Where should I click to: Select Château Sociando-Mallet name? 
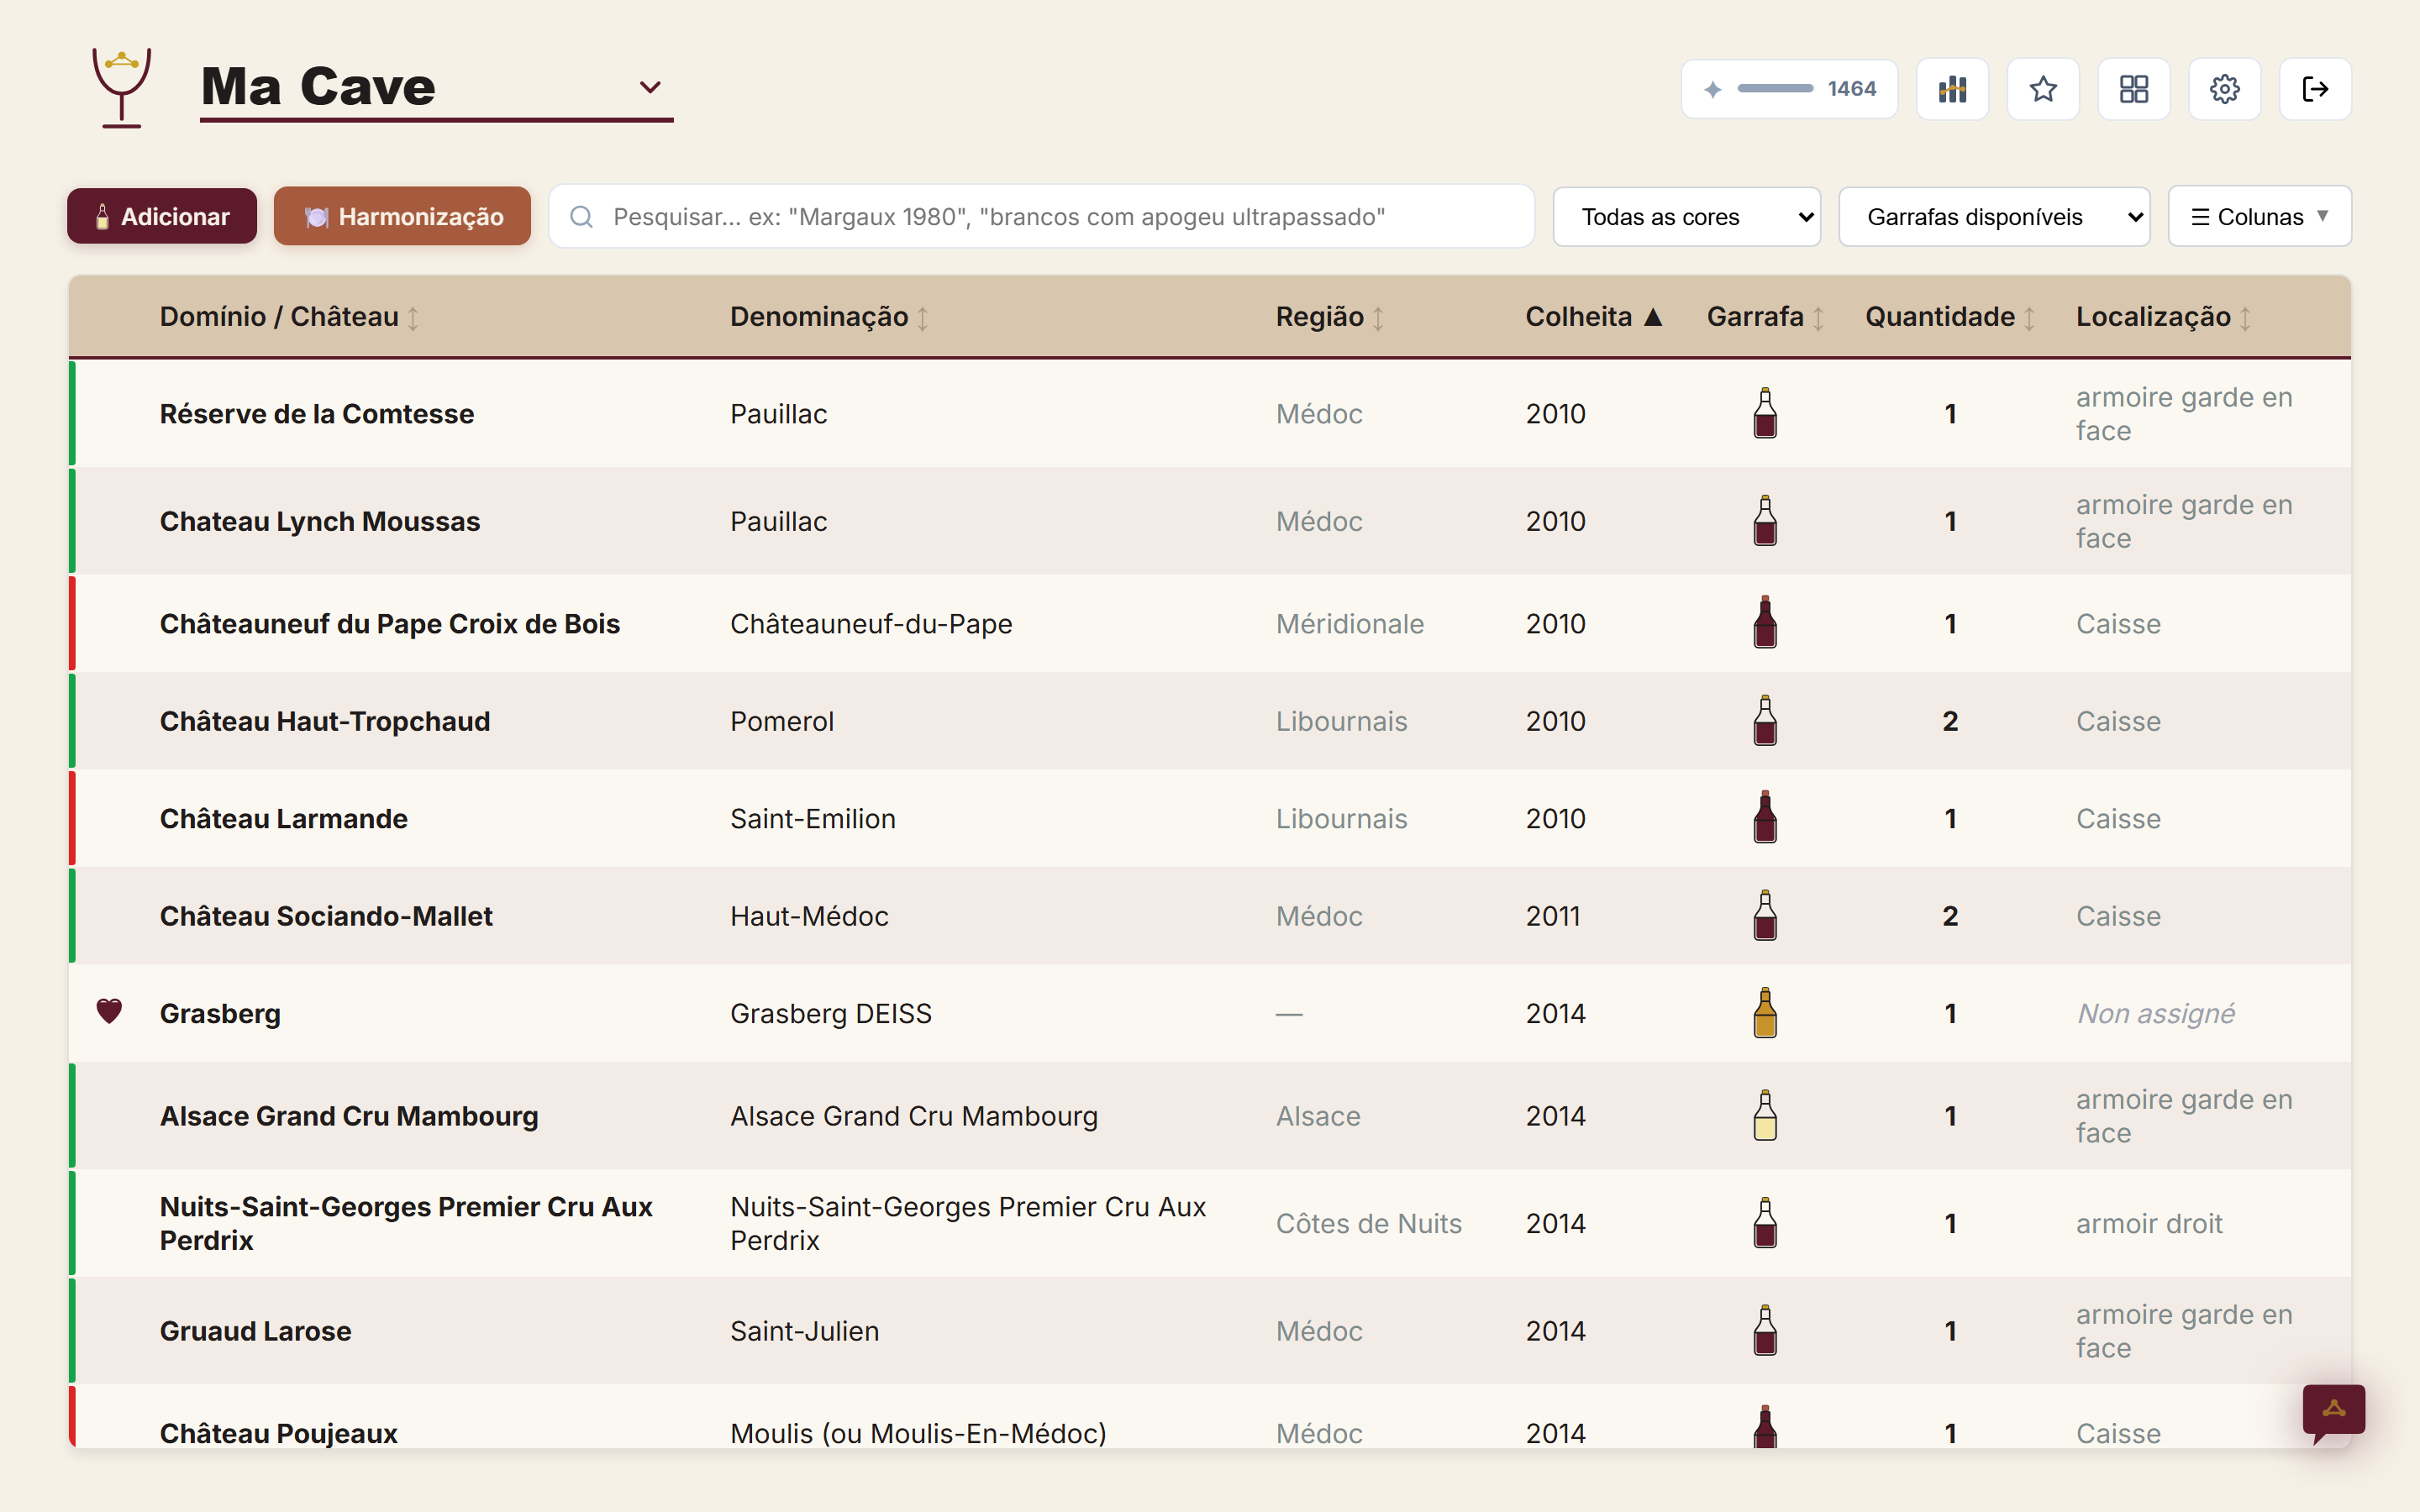pos(326,916)
